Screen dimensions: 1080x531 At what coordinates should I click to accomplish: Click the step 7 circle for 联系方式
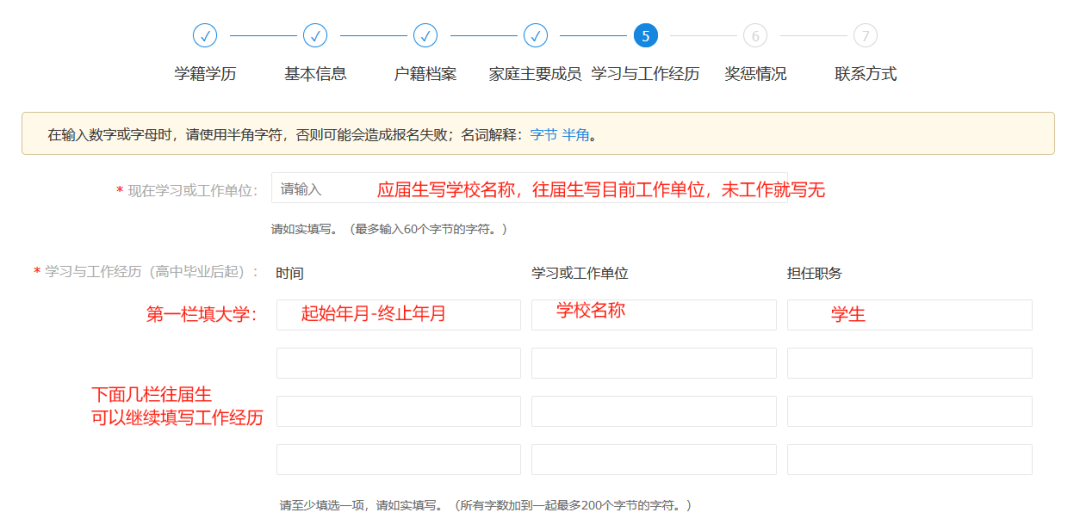click(x=865, y=36)
